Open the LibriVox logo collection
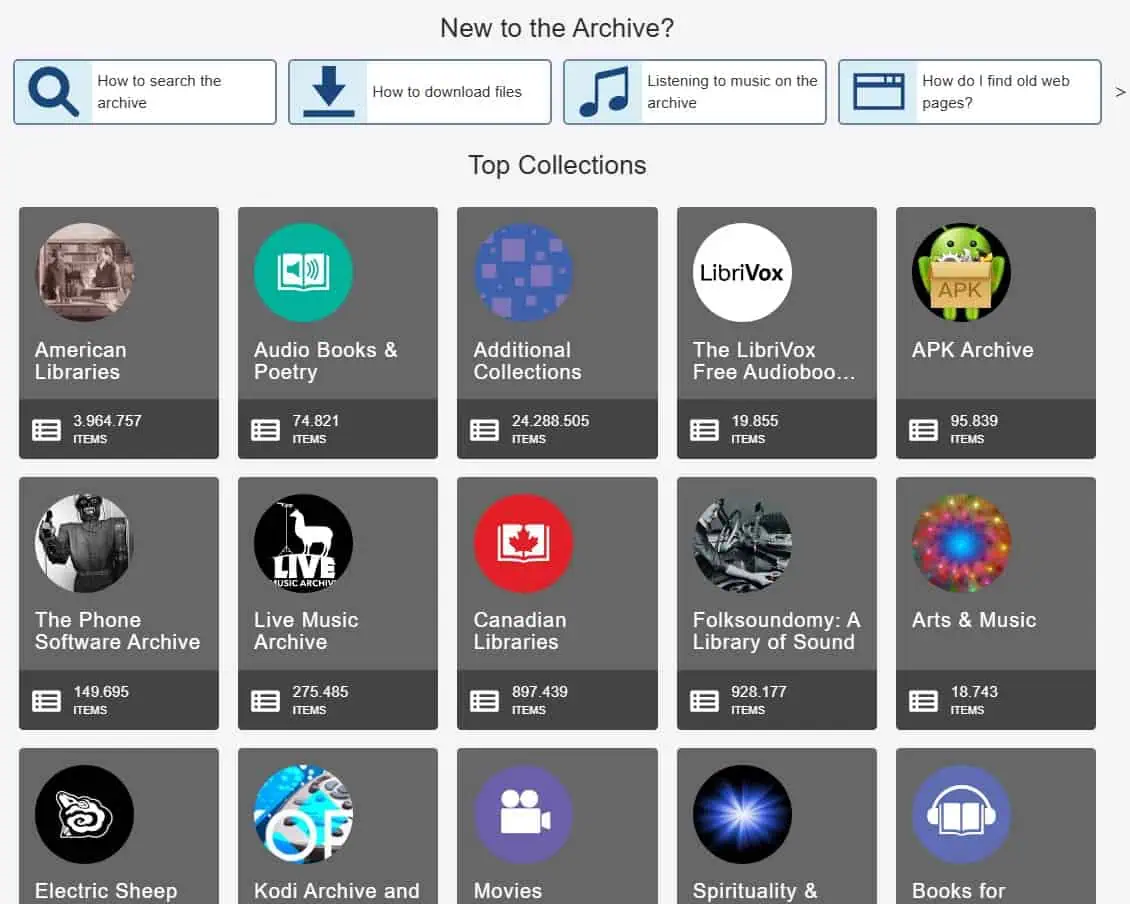Screen dimensions: 1130x904 (742, 272)
